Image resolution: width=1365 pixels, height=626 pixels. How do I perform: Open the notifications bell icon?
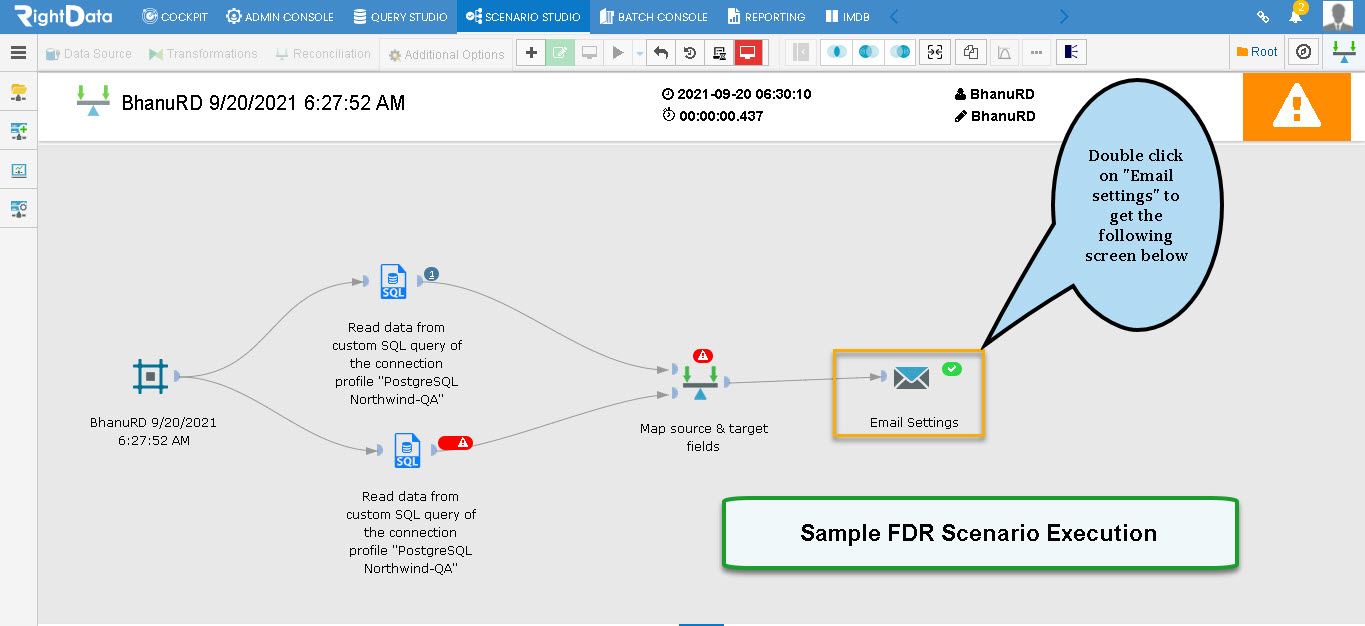tap(1296, 17)
